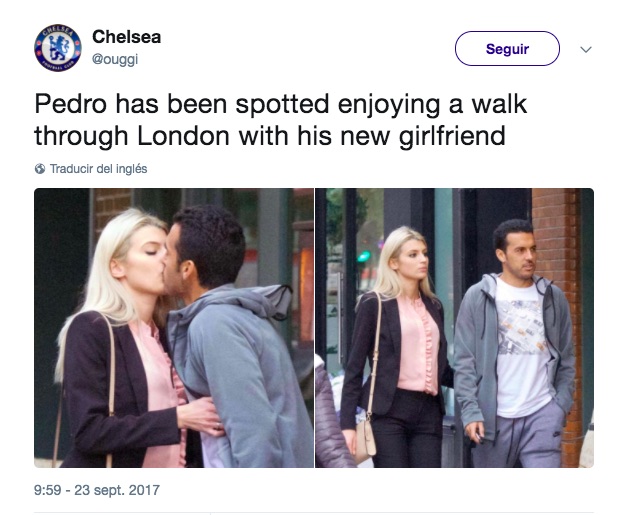626x515 pixels.
Task: Select the blue lion emblem in avatar
Action: pyautogui.click(x=58, y=48)
